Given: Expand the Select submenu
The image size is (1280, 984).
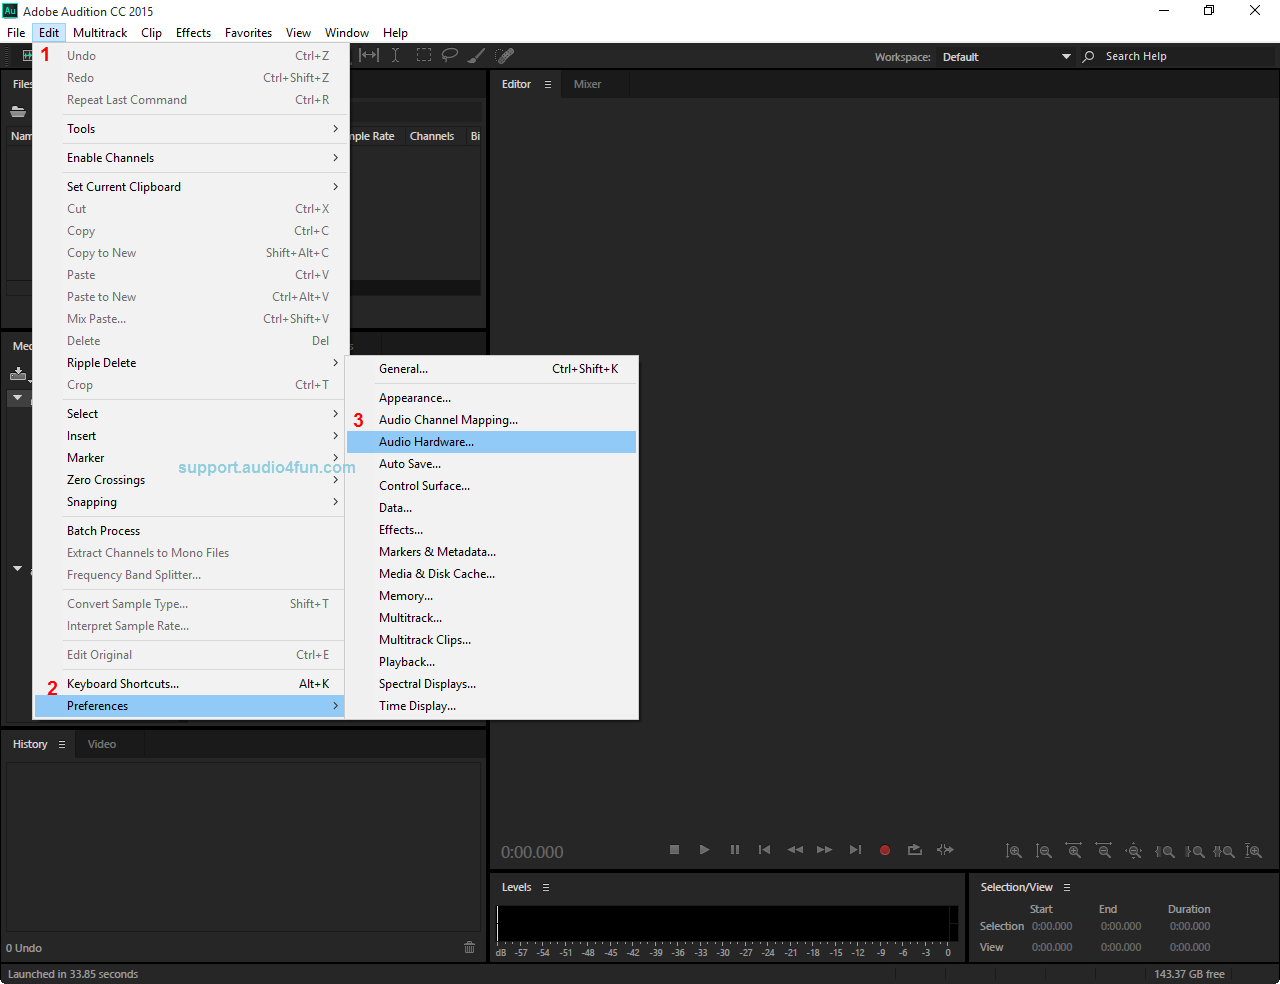Looking at the screenshot, I should pyautogui.click(x=191, y=414).
